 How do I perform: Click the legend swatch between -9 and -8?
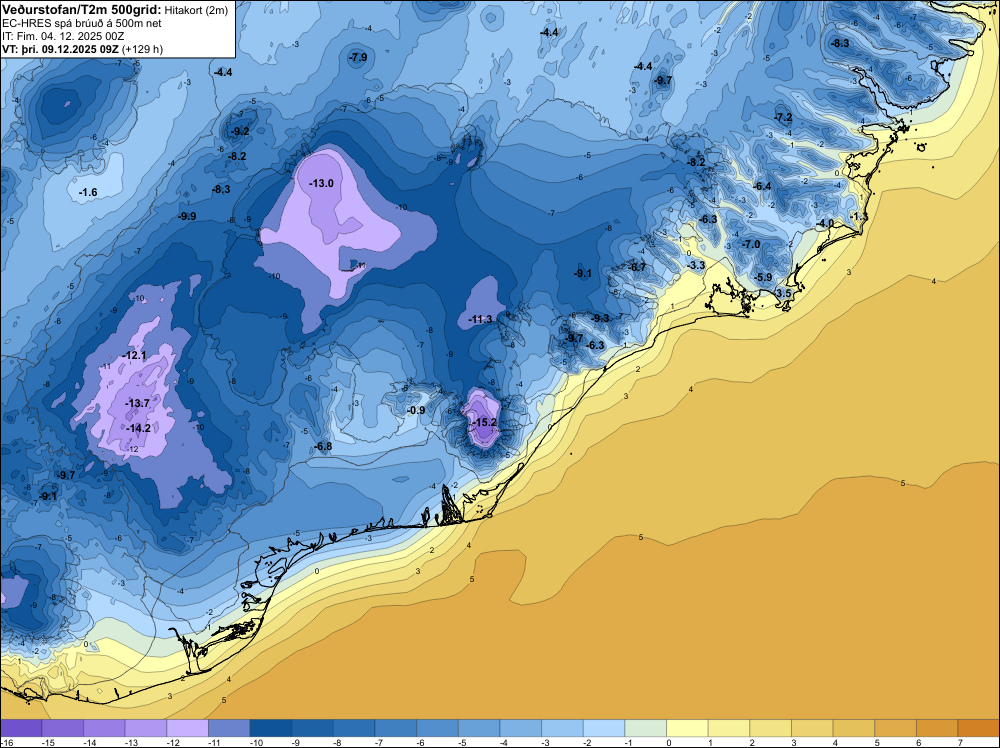point(312,728)
